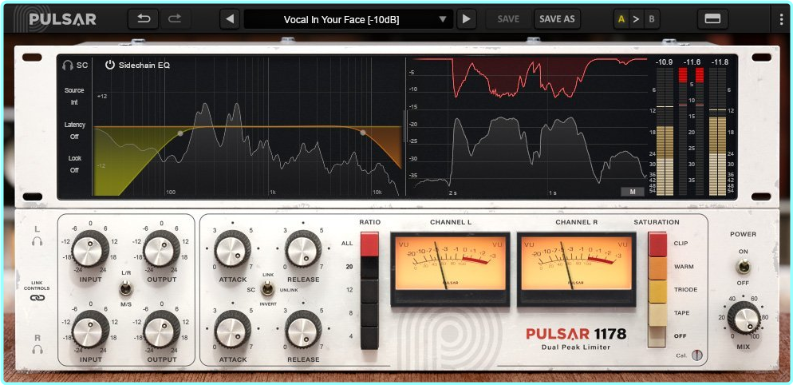Change the Source setting 'Int'
Screen dimensions: 793x385
click(x=74, y=102)
